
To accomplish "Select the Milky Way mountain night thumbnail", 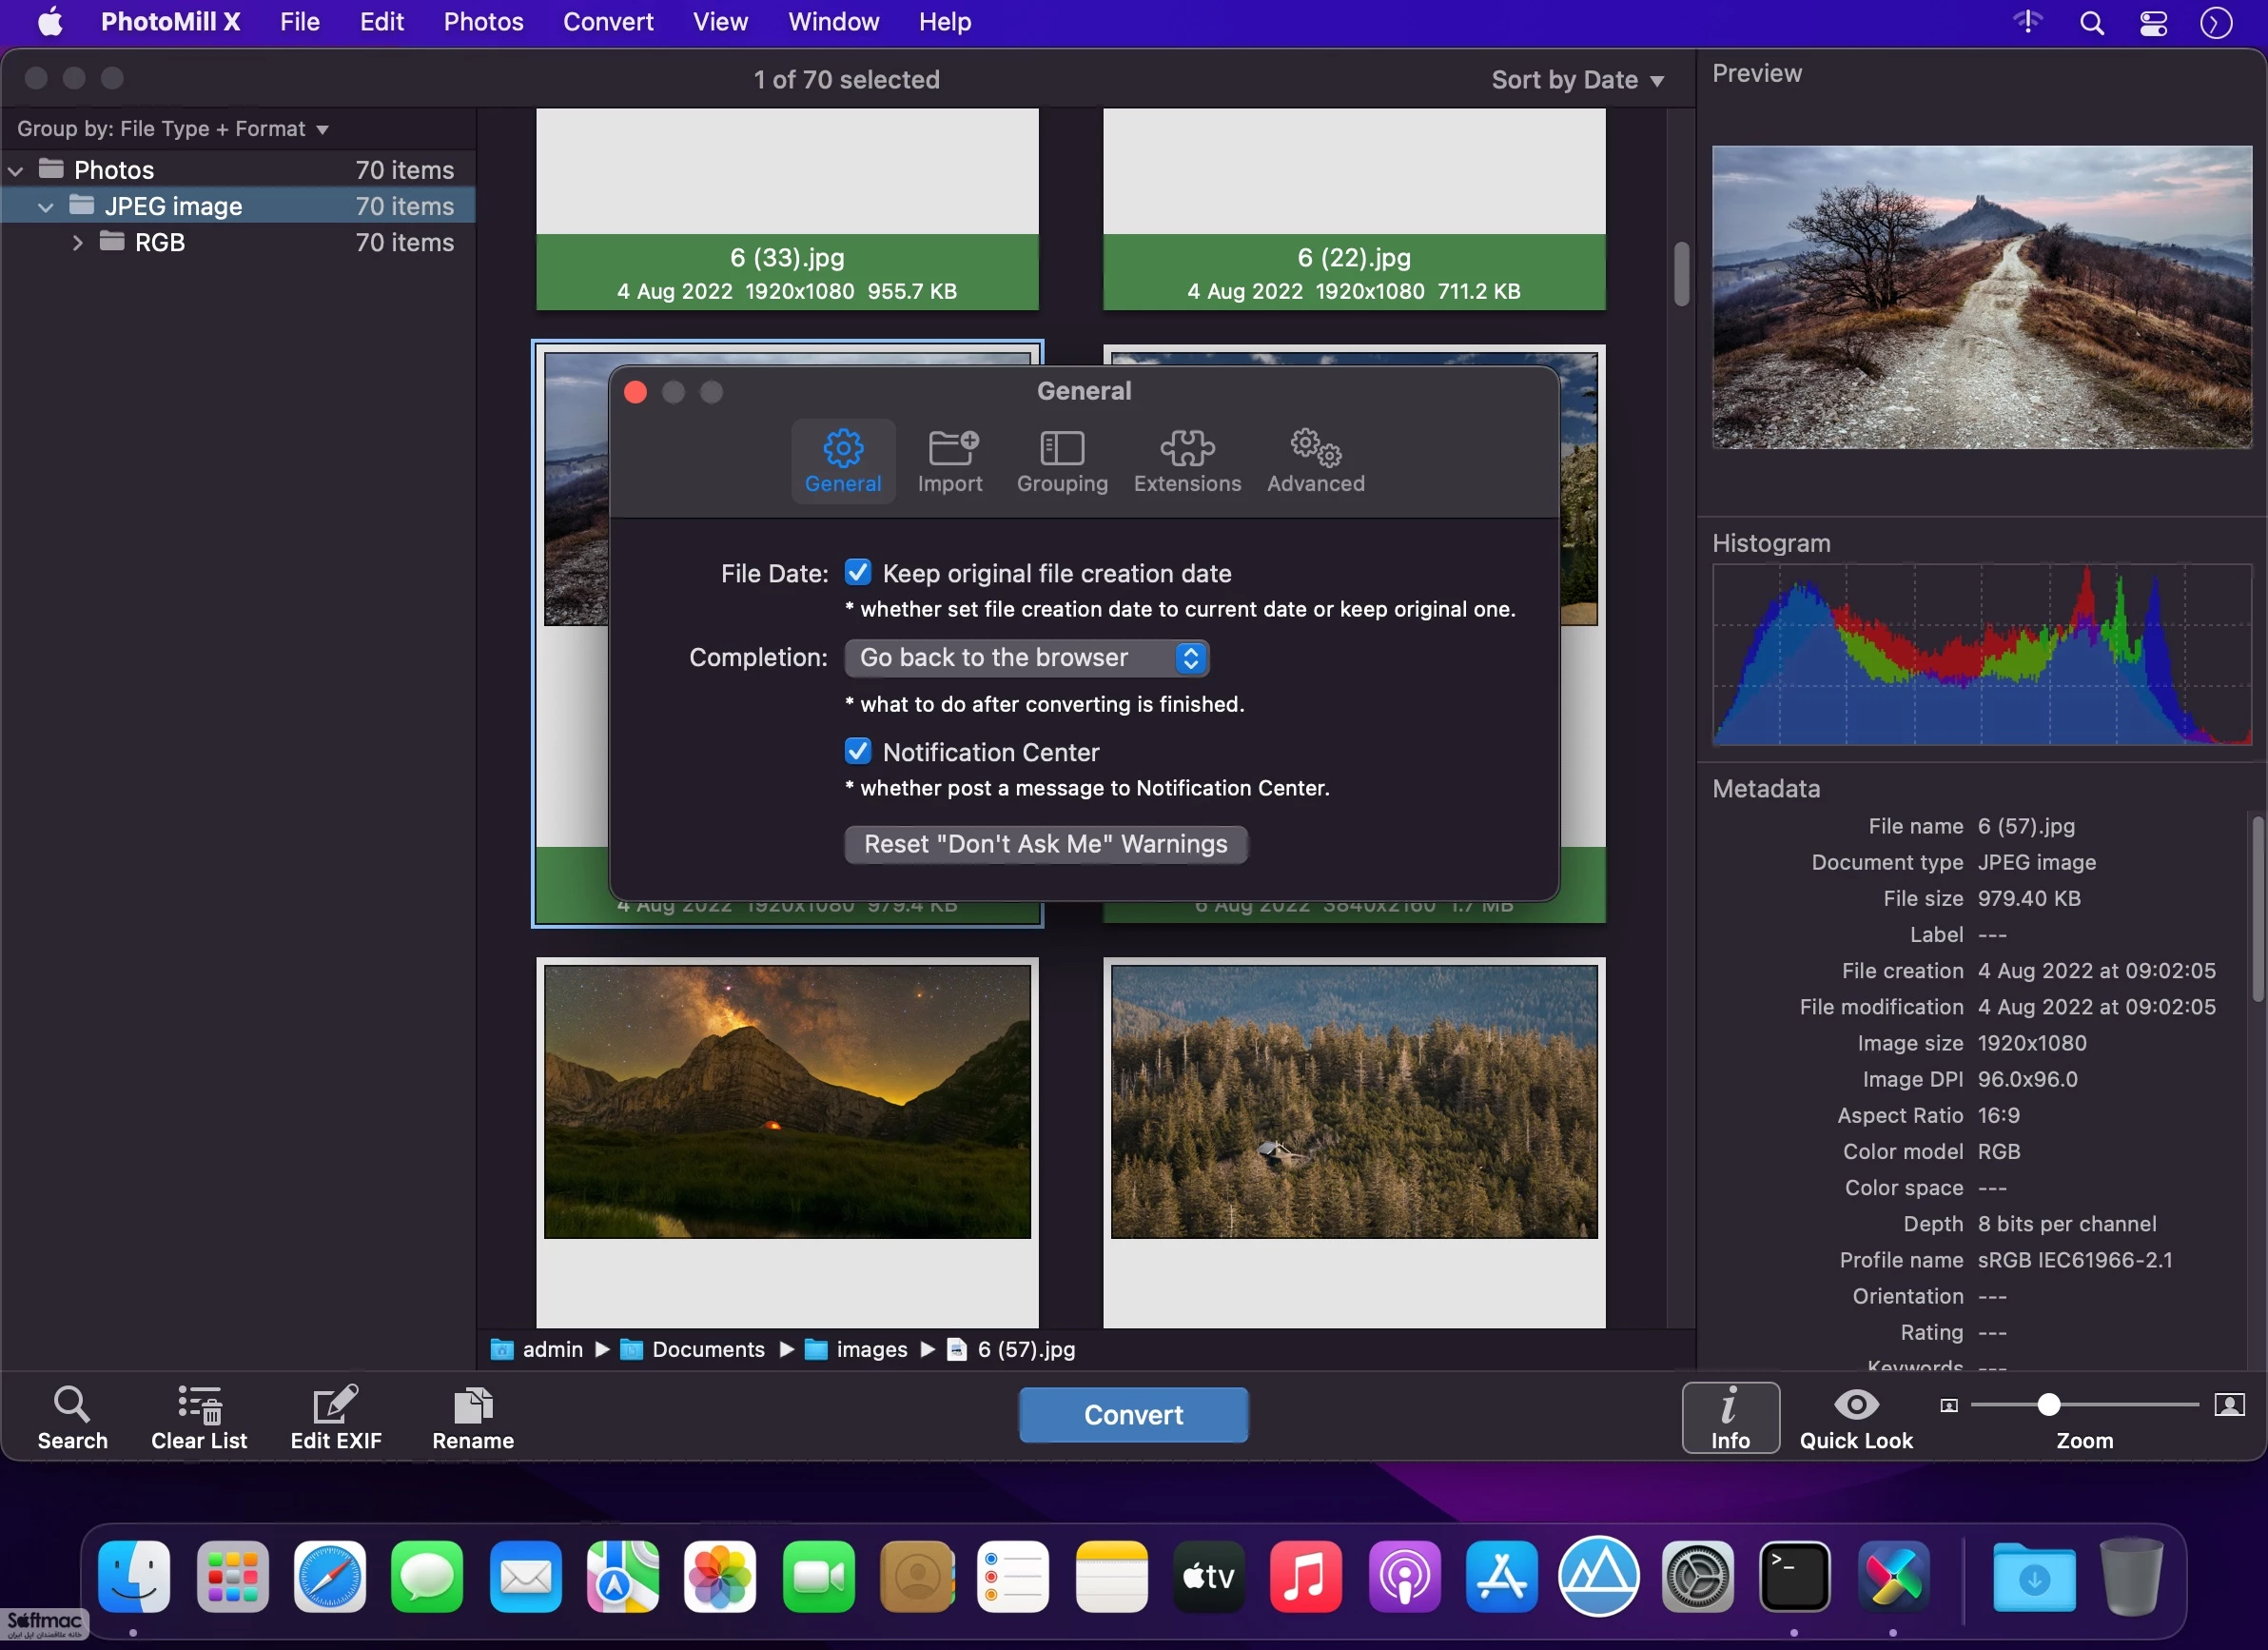I will click(x=787, y=1101).
